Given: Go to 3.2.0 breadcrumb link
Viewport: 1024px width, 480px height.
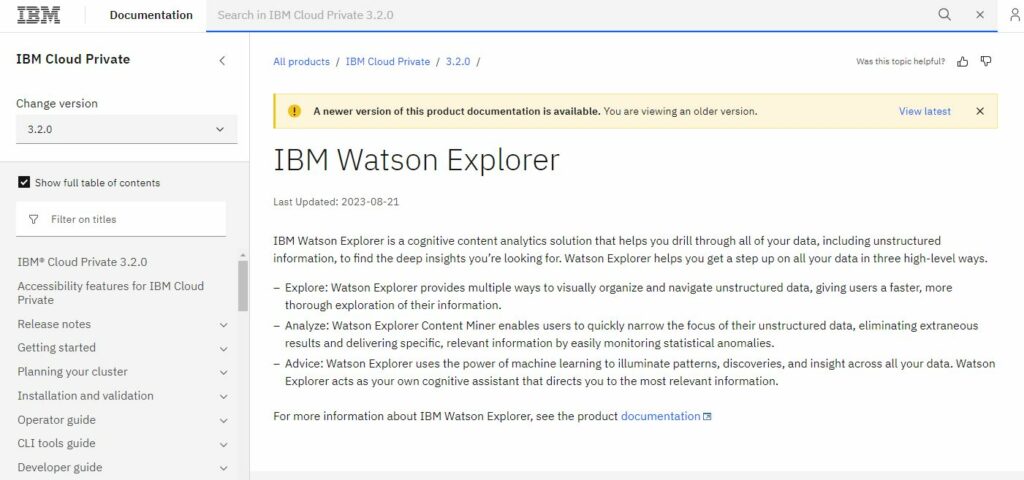Looking at the screenshot, I should coord(458,61).
